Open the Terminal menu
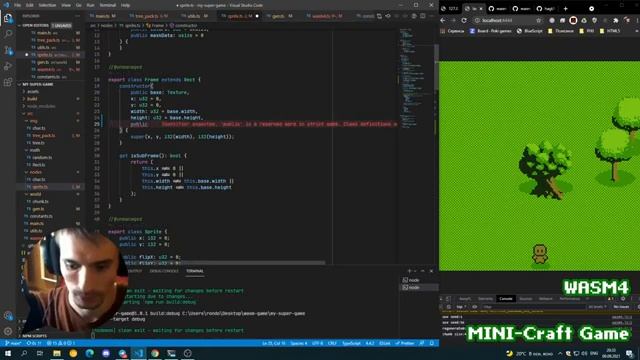 click(108, 5)
